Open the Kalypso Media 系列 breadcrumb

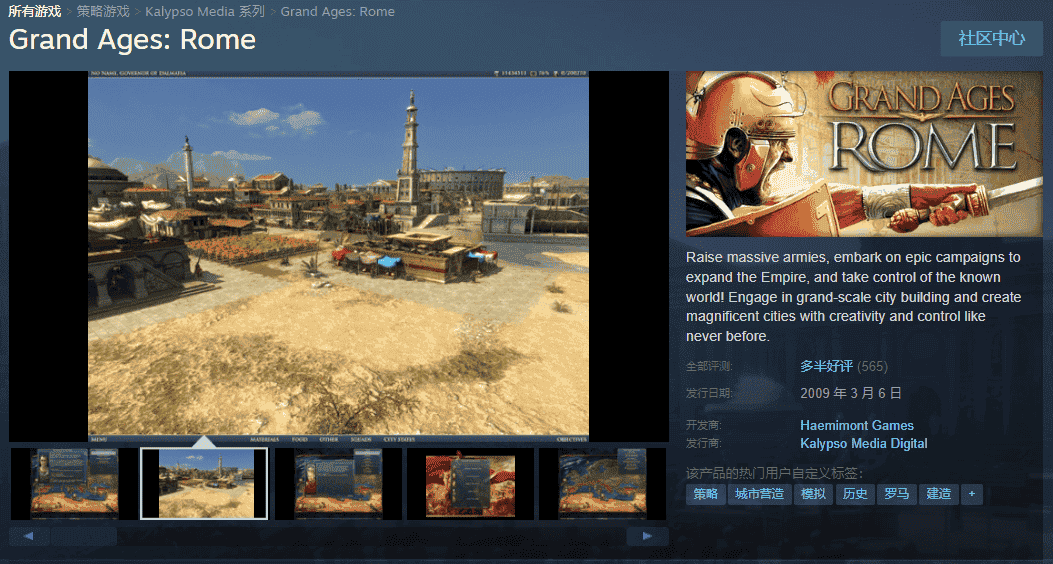(205, 11)
